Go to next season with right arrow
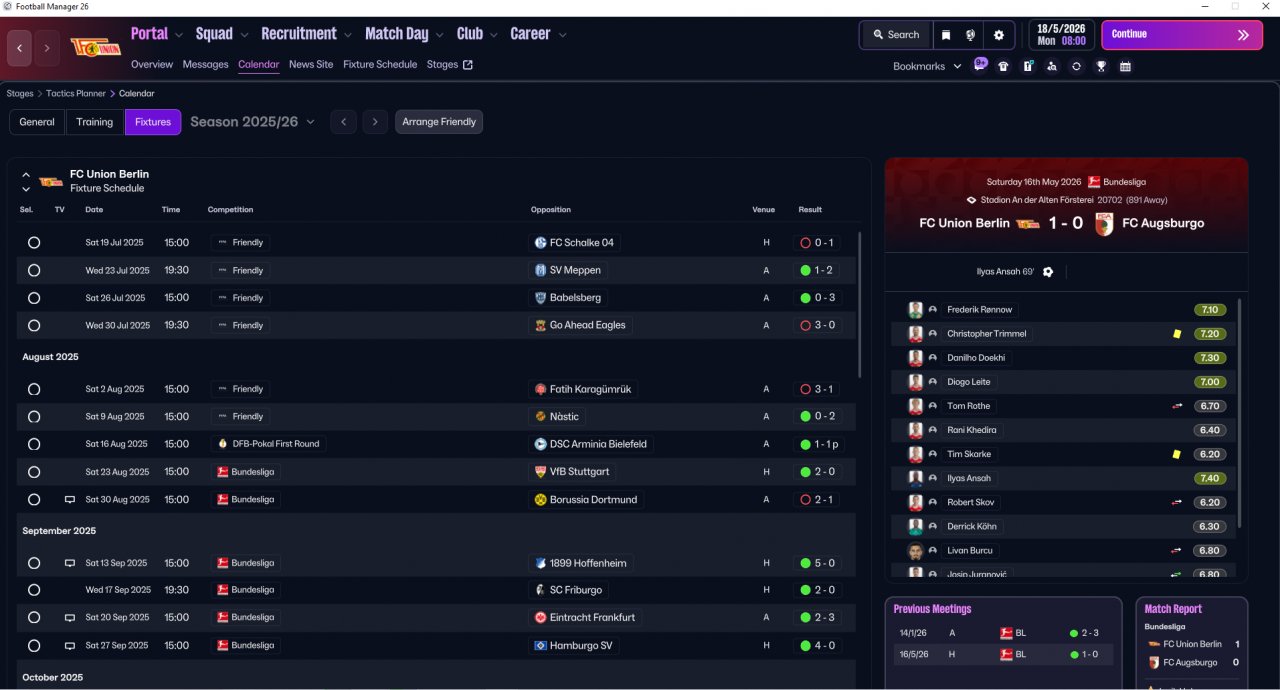1280x690 pixels. 375,122
